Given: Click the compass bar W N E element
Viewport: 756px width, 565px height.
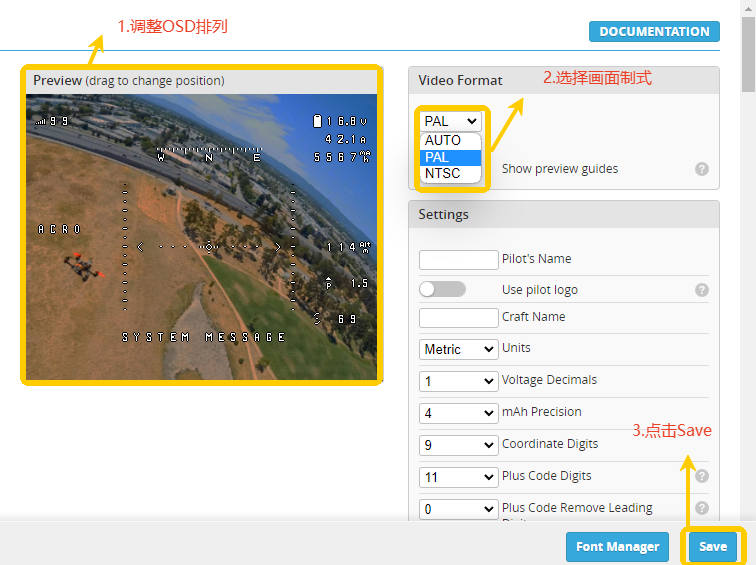Looking at the screenshot, I should 209,154.
